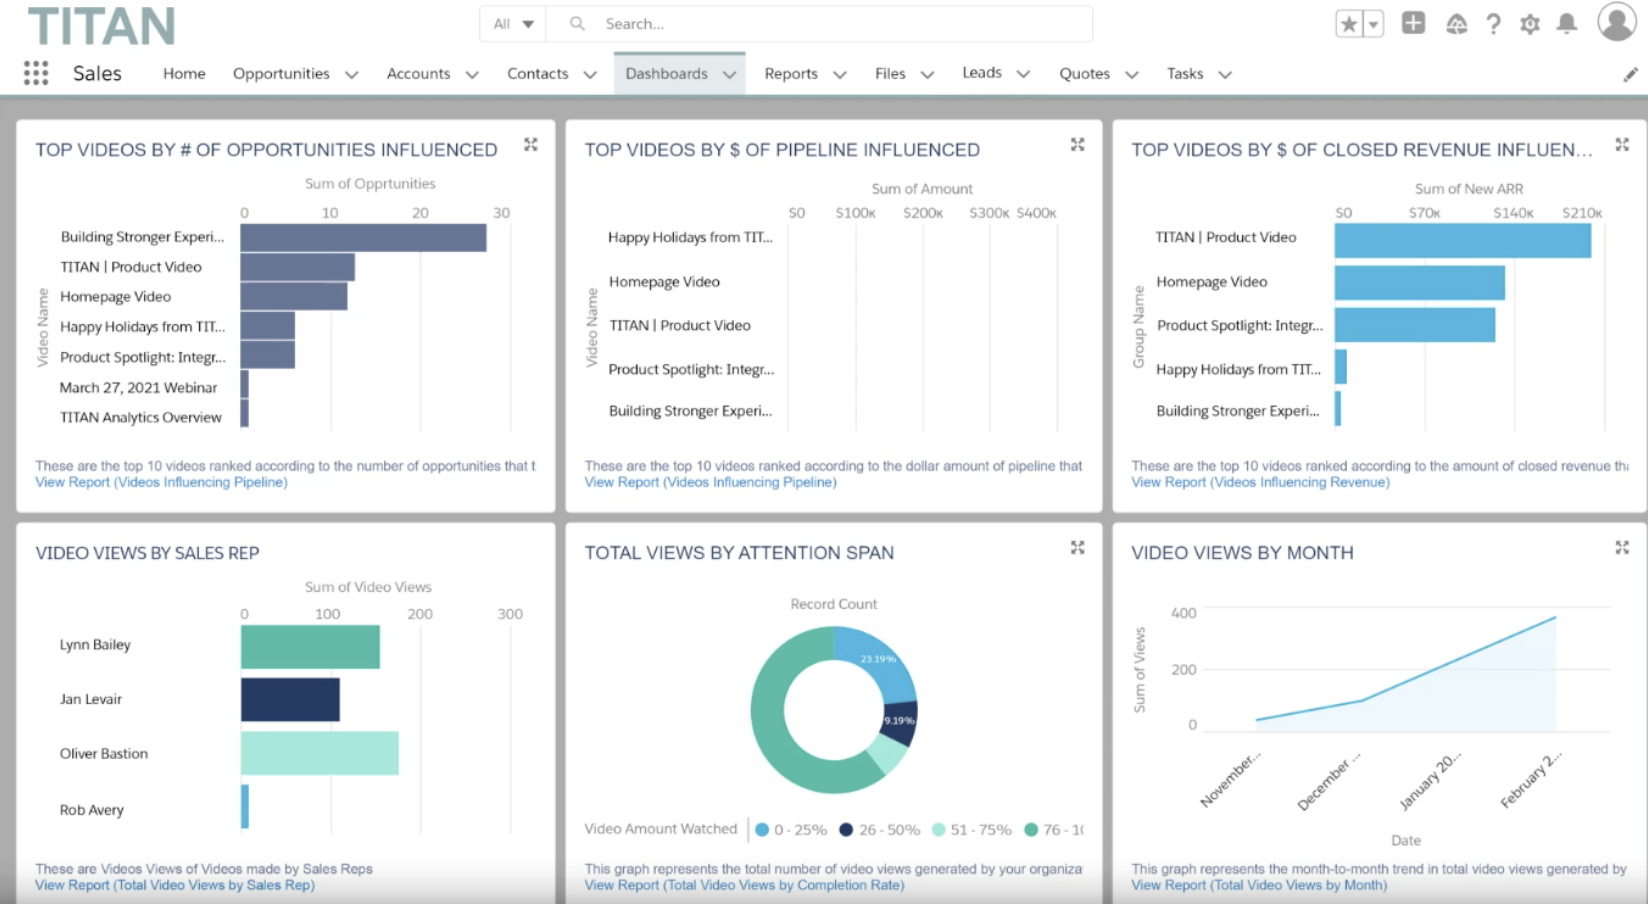Click the 0 - 25% legend swatch
Image resolution: width=1648 pixels, height=904 pixels.
pyautogui.click(x=762, y=830)
